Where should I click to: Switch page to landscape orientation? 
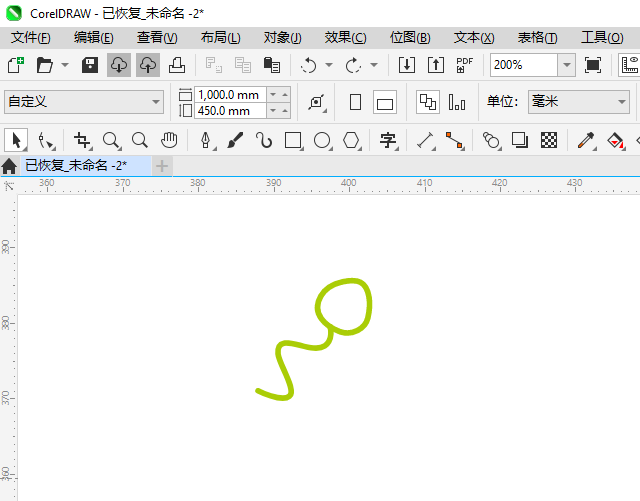[385, 102]
